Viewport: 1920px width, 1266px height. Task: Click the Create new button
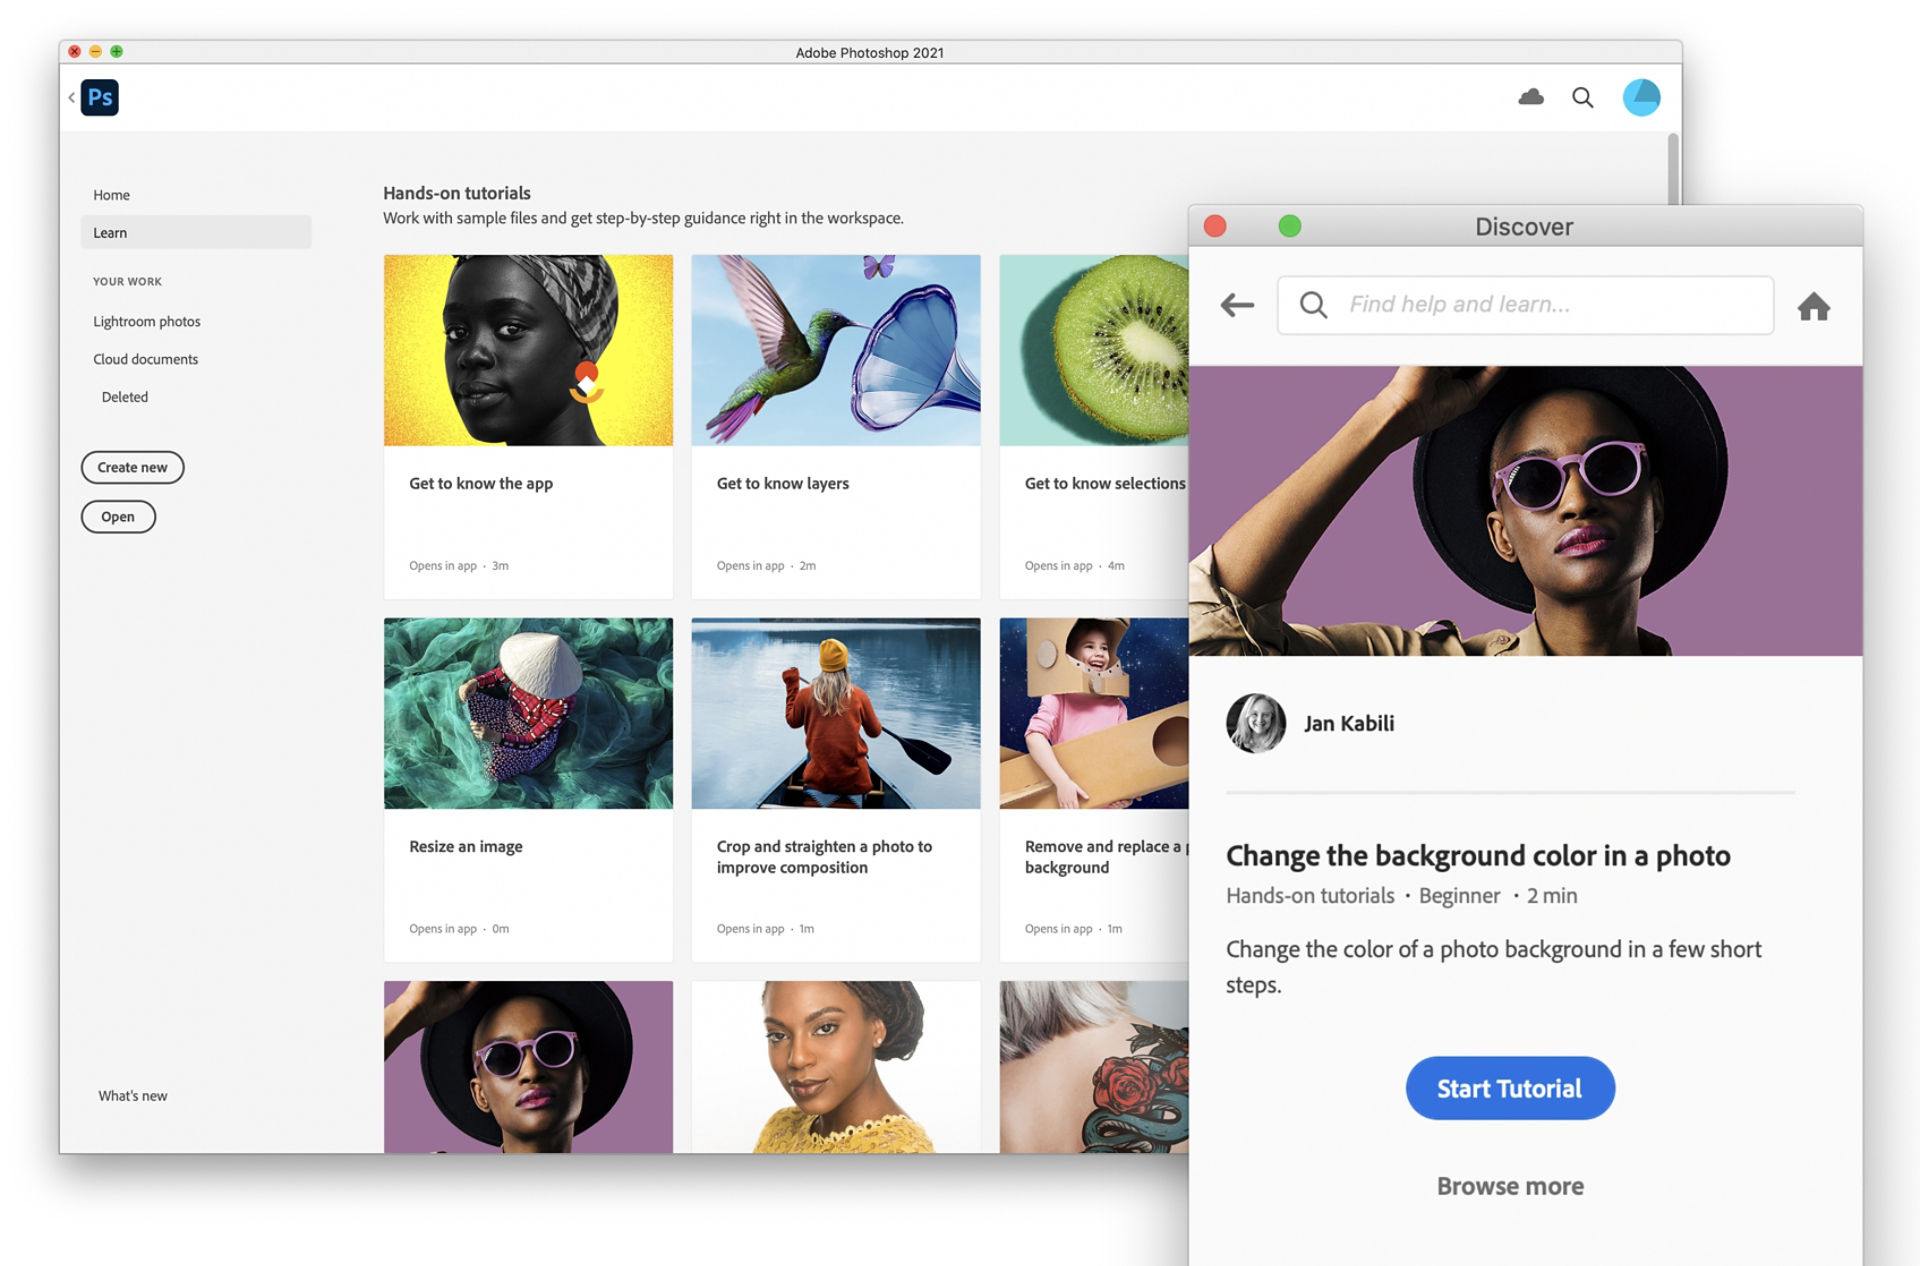click(x=132, y=467)
